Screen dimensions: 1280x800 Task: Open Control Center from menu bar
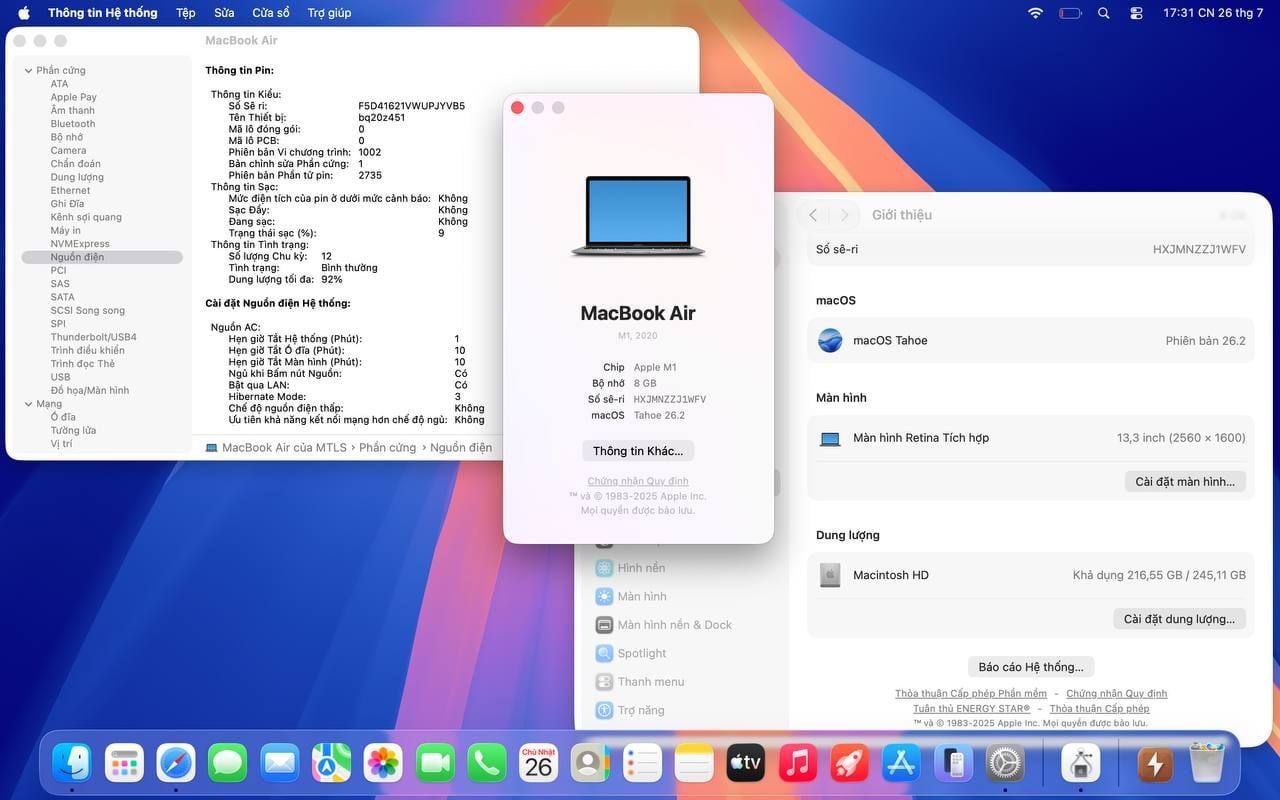click(1136, 13)
